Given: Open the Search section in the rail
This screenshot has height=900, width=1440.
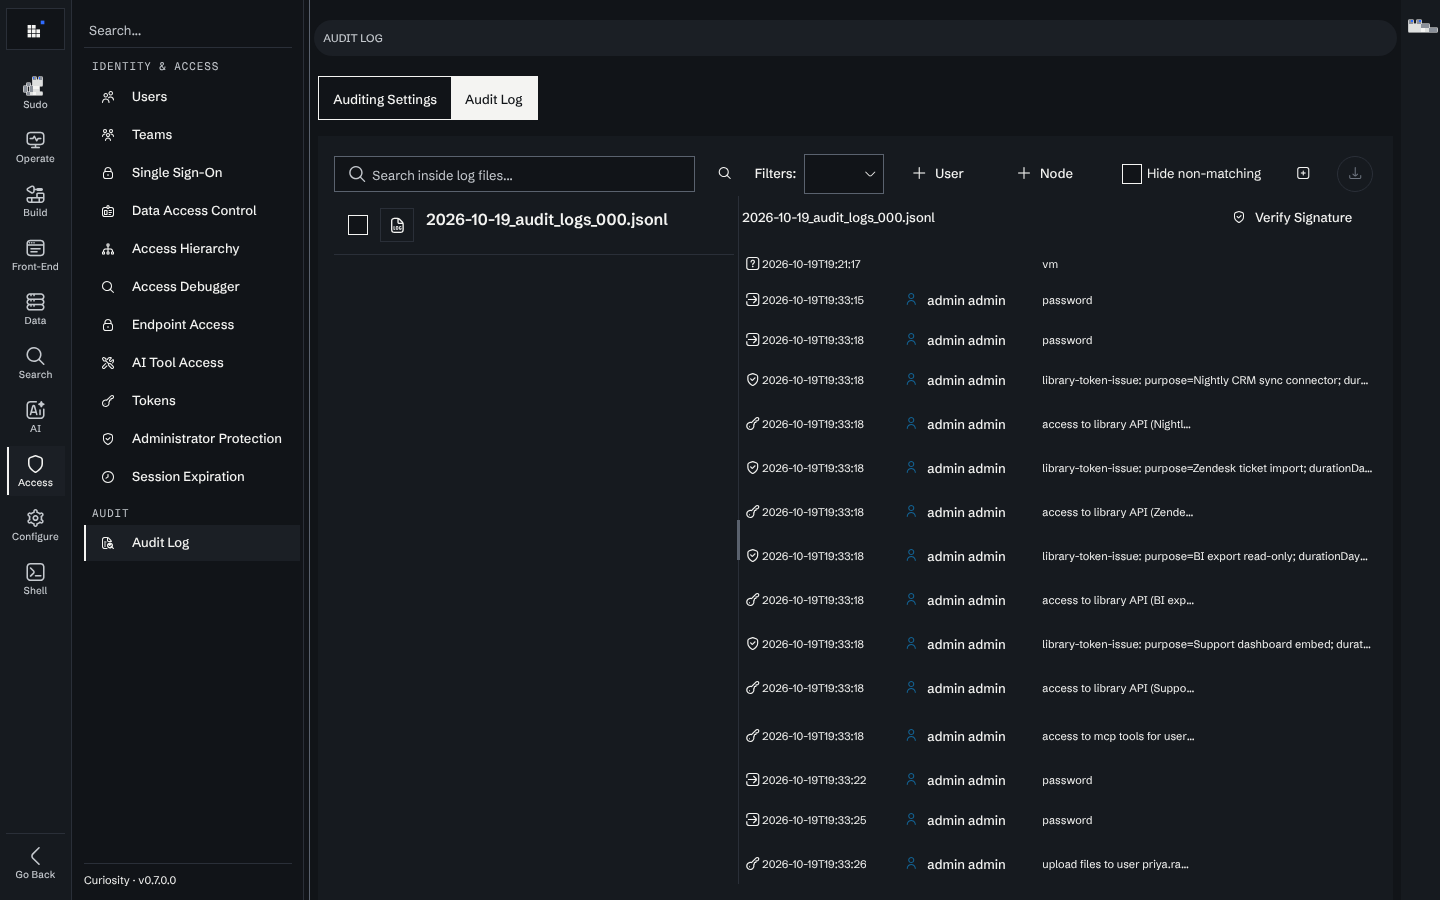Looking at the screenshot, I should pos(35,363).
